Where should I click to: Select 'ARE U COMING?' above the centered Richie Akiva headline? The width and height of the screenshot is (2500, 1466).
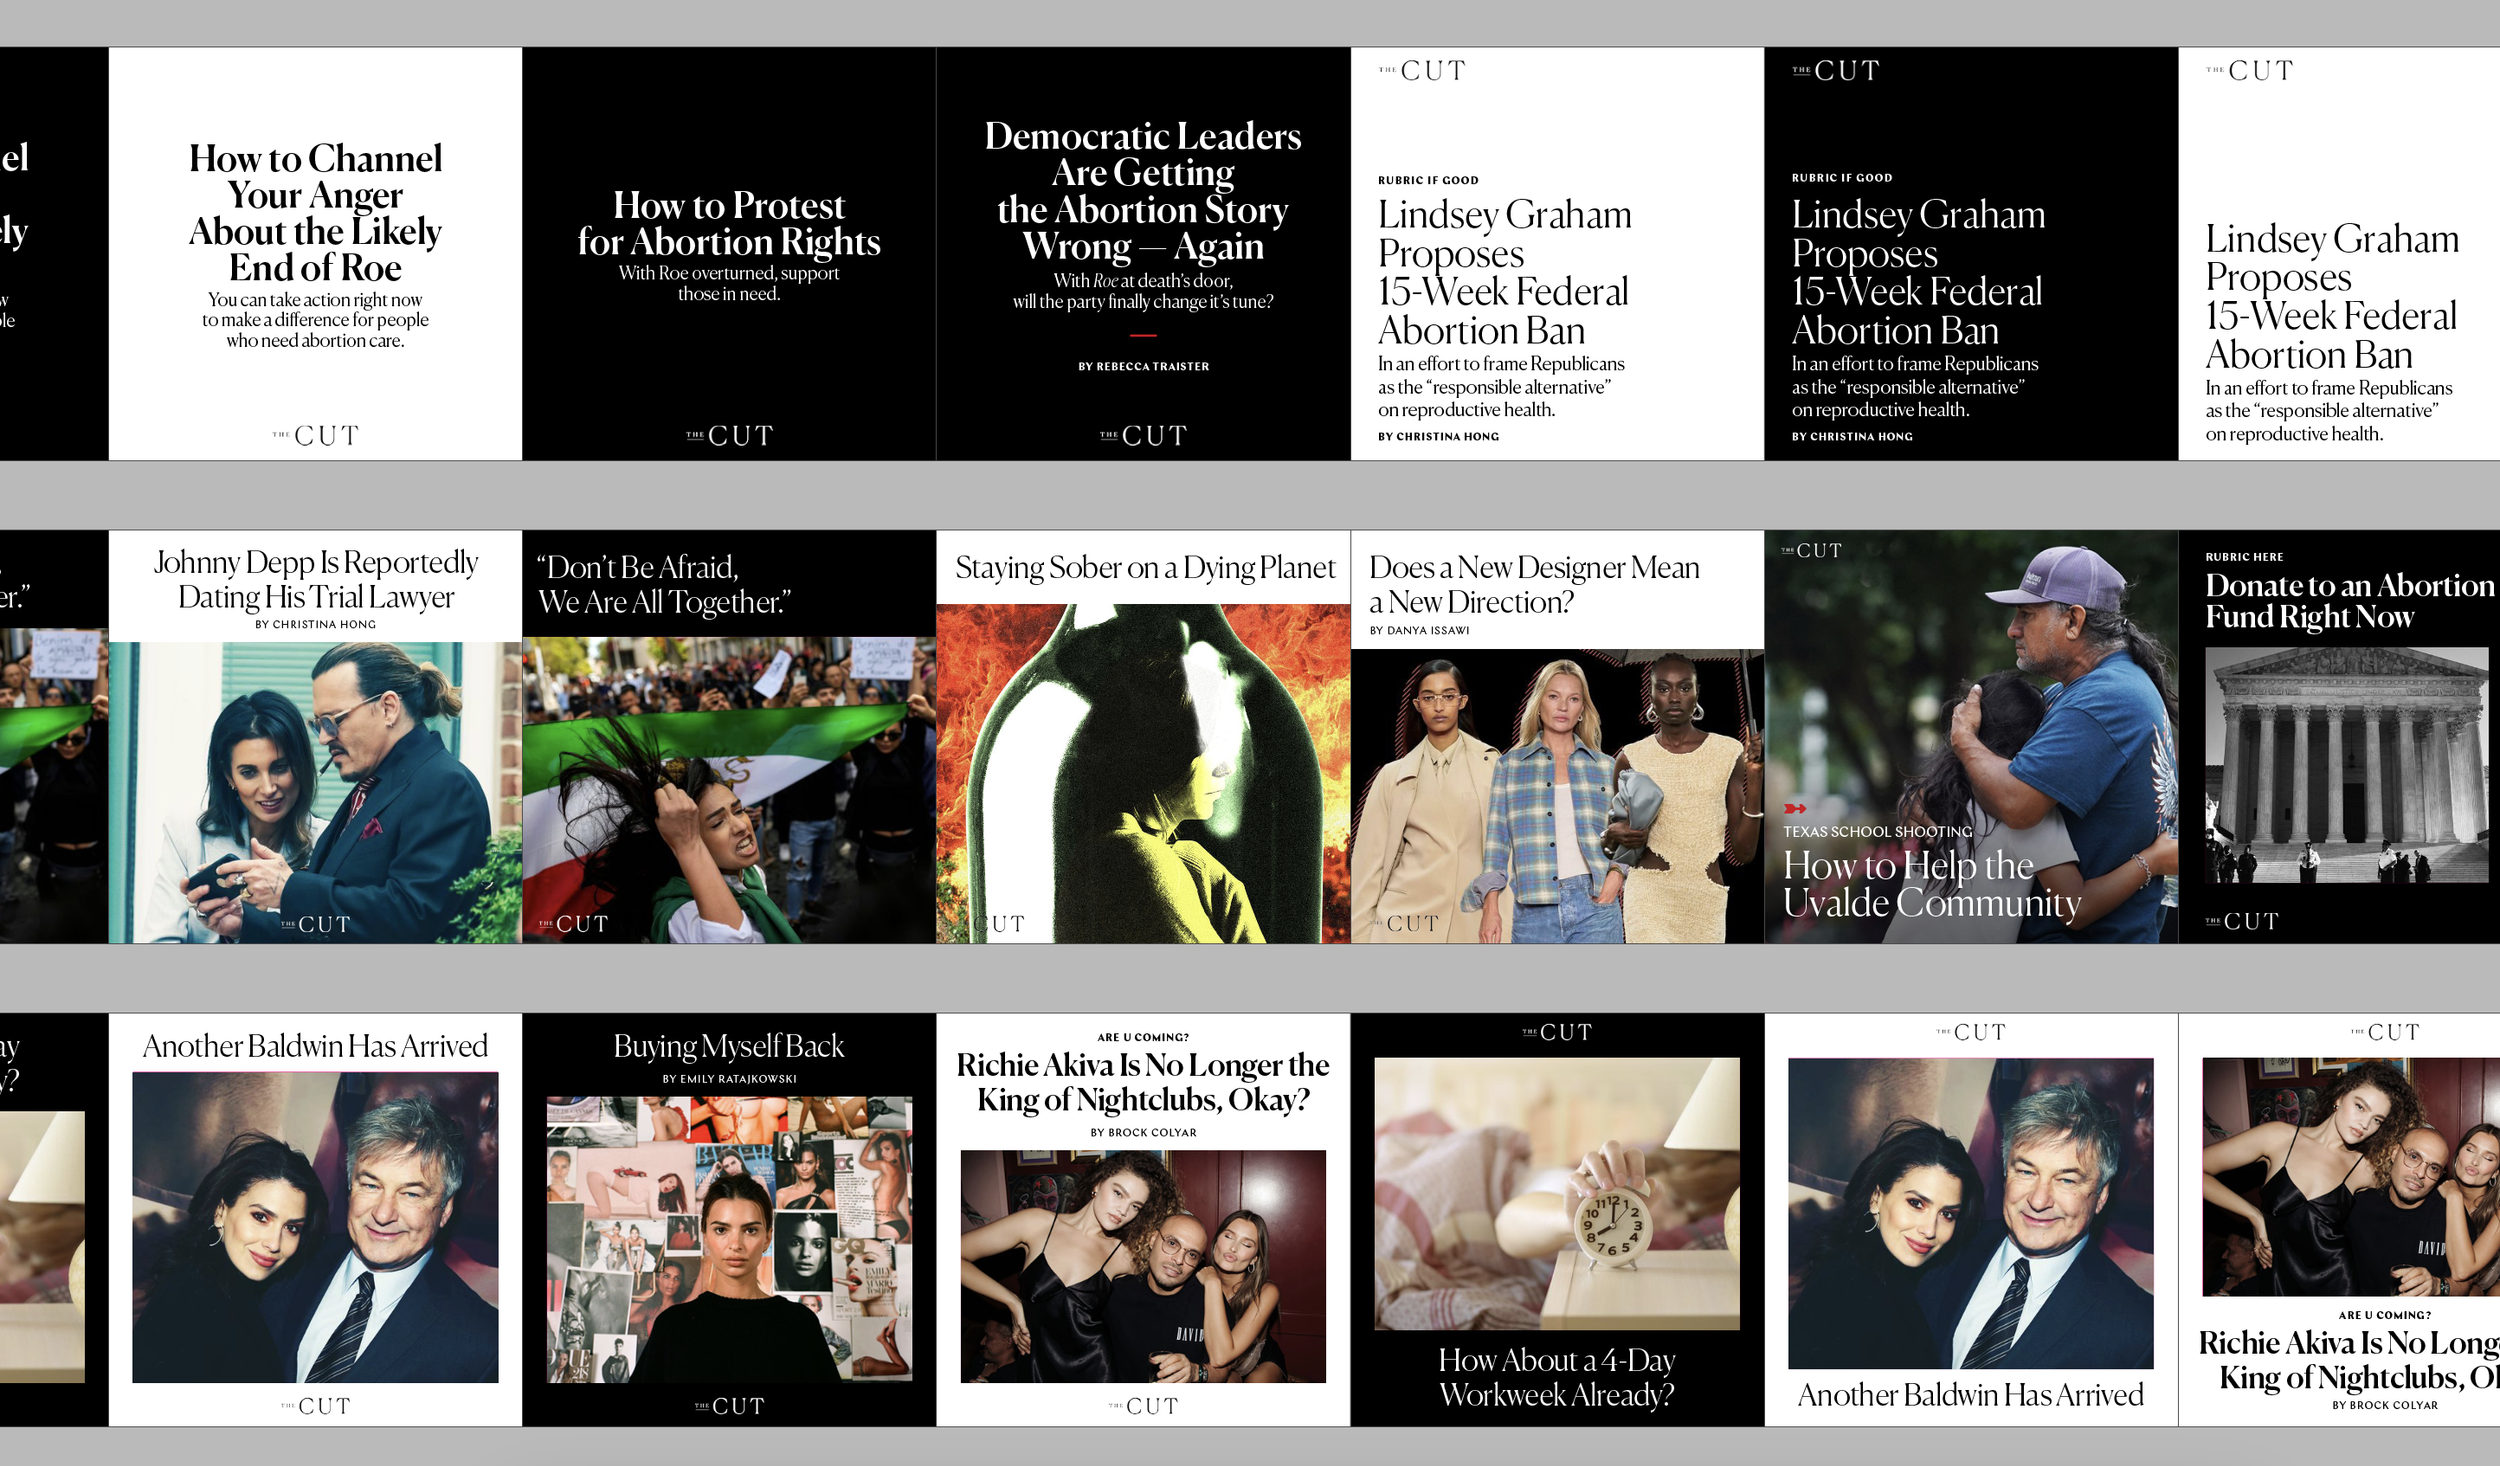click(x=1143, y=1038)
